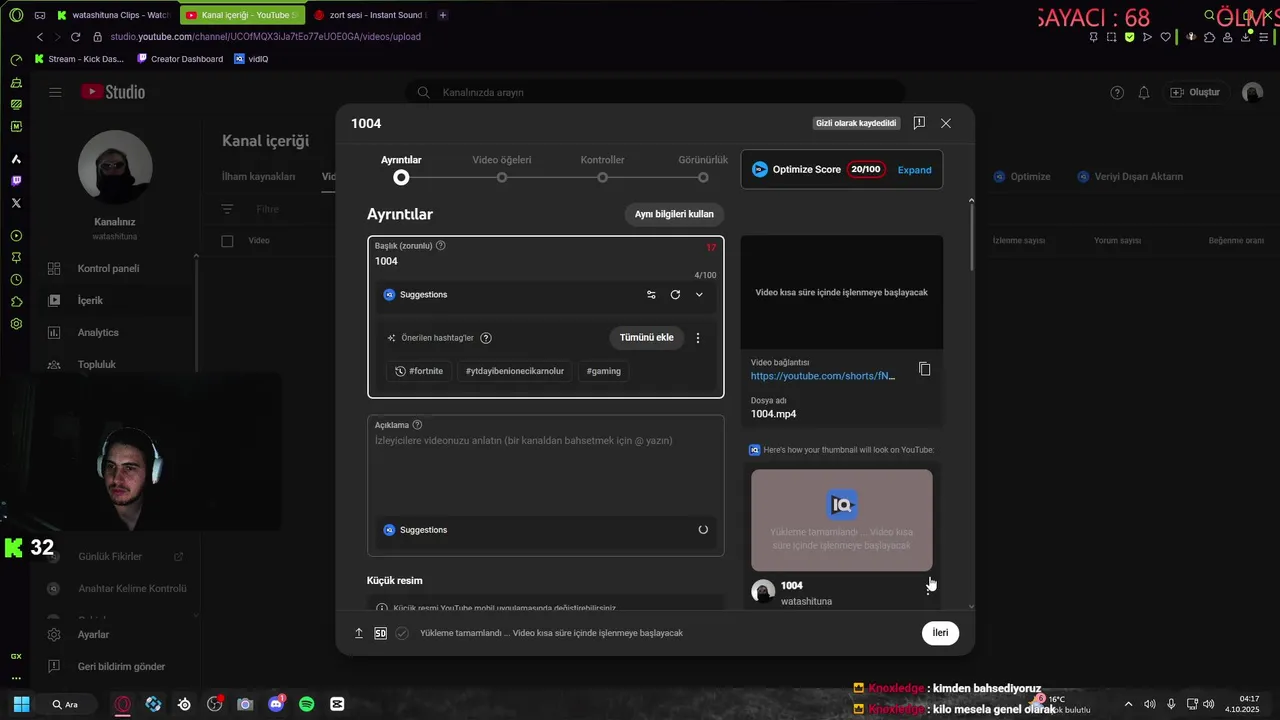
Task: Open hashtag options three-dot menu
Action: [x=698, y=338]
